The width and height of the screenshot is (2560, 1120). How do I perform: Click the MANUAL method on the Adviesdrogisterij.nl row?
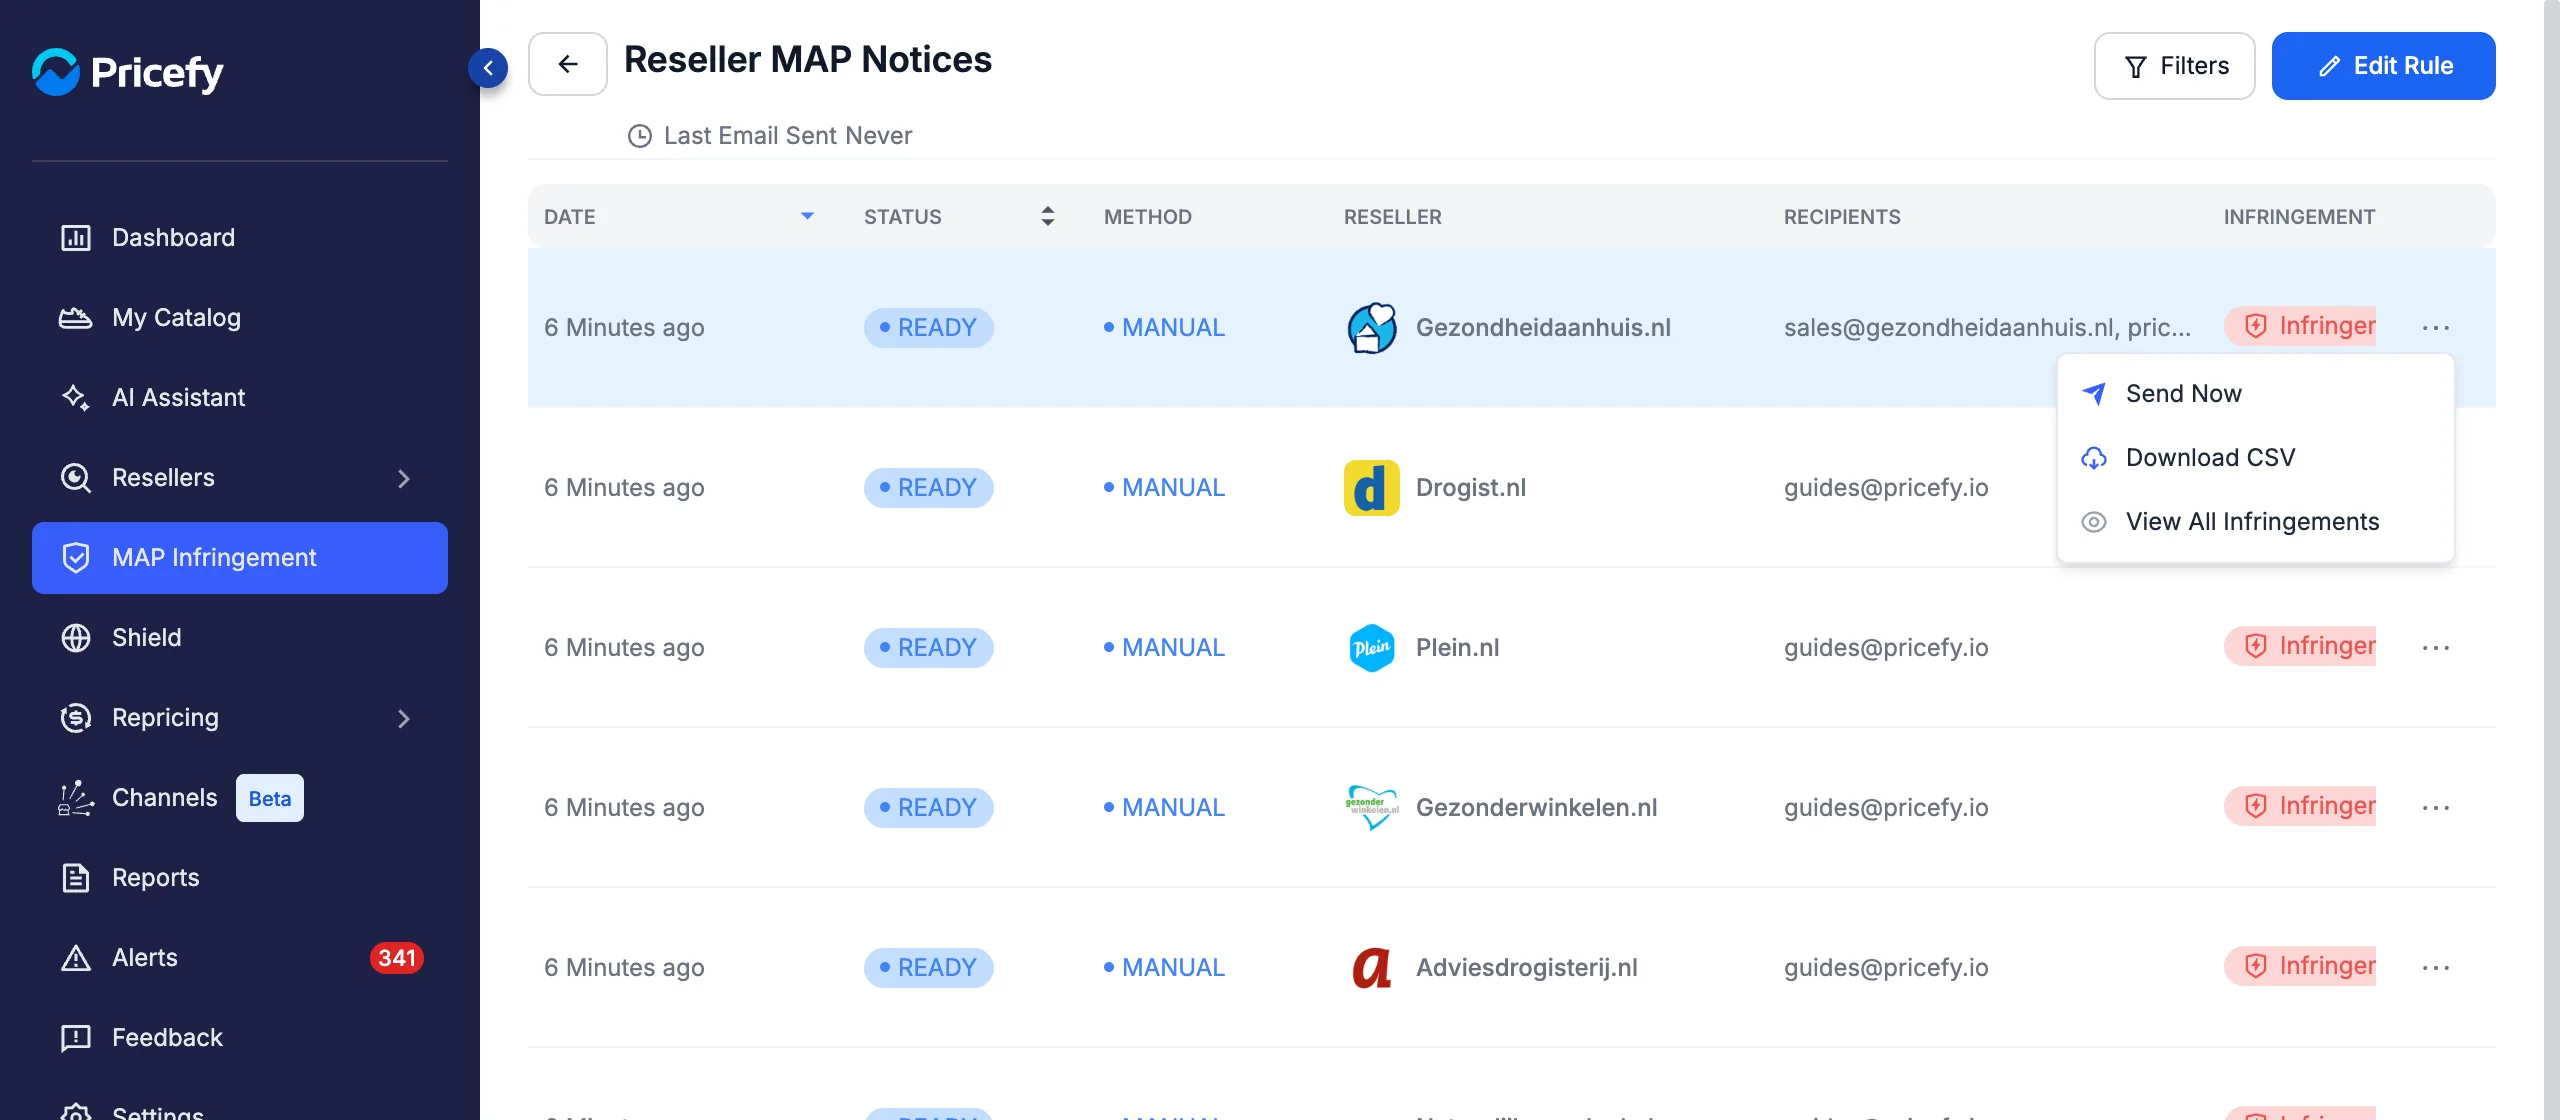click(1164, 968)
